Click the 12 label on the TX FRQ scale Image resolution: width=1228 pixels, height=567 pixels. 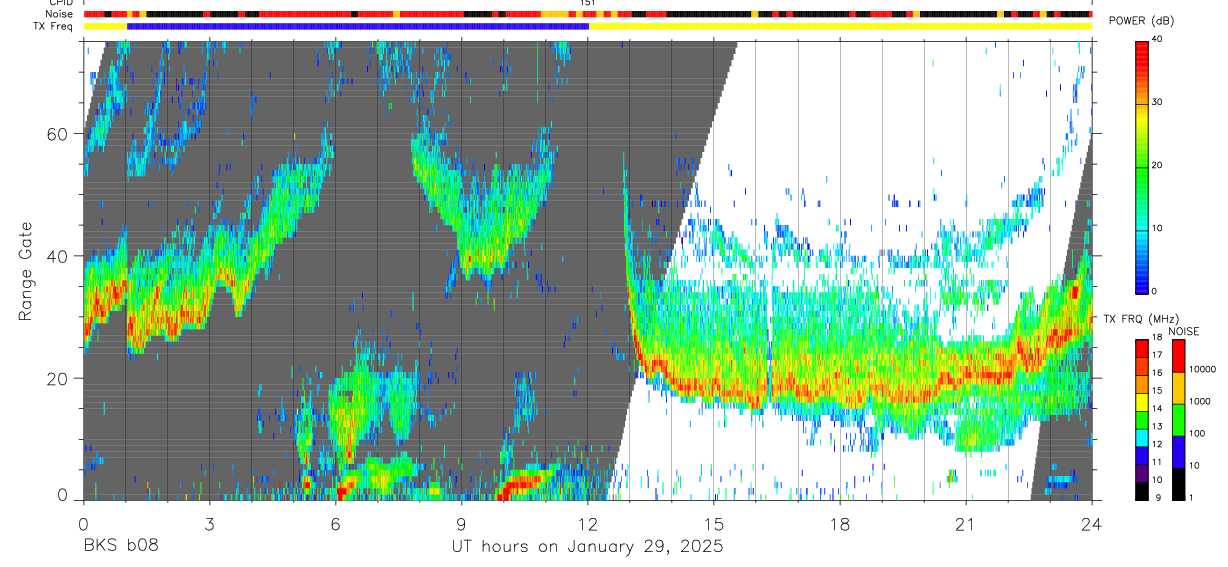(x=1158, y=444)
